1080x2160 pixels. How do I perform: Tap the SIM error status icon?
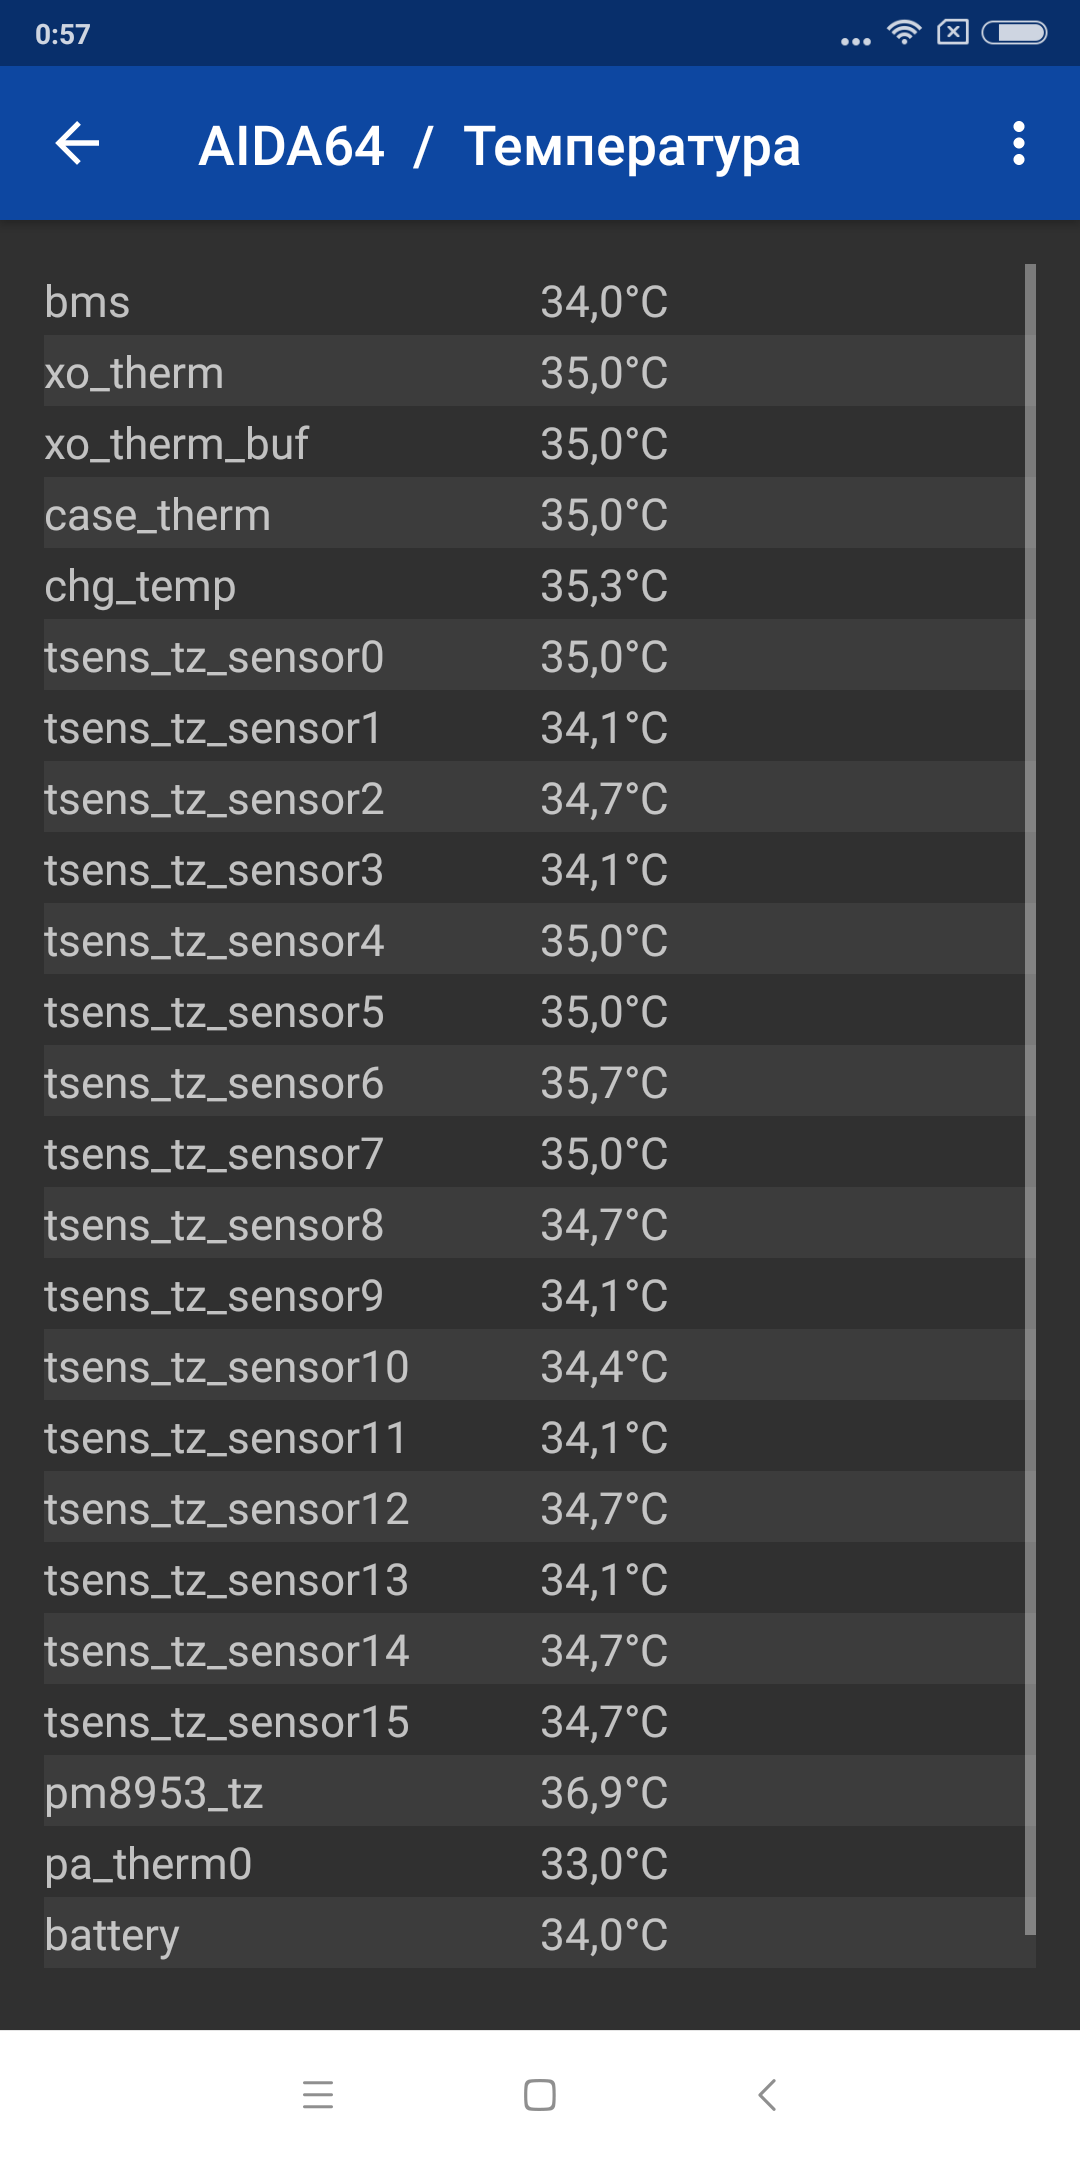tap(952, 33)
